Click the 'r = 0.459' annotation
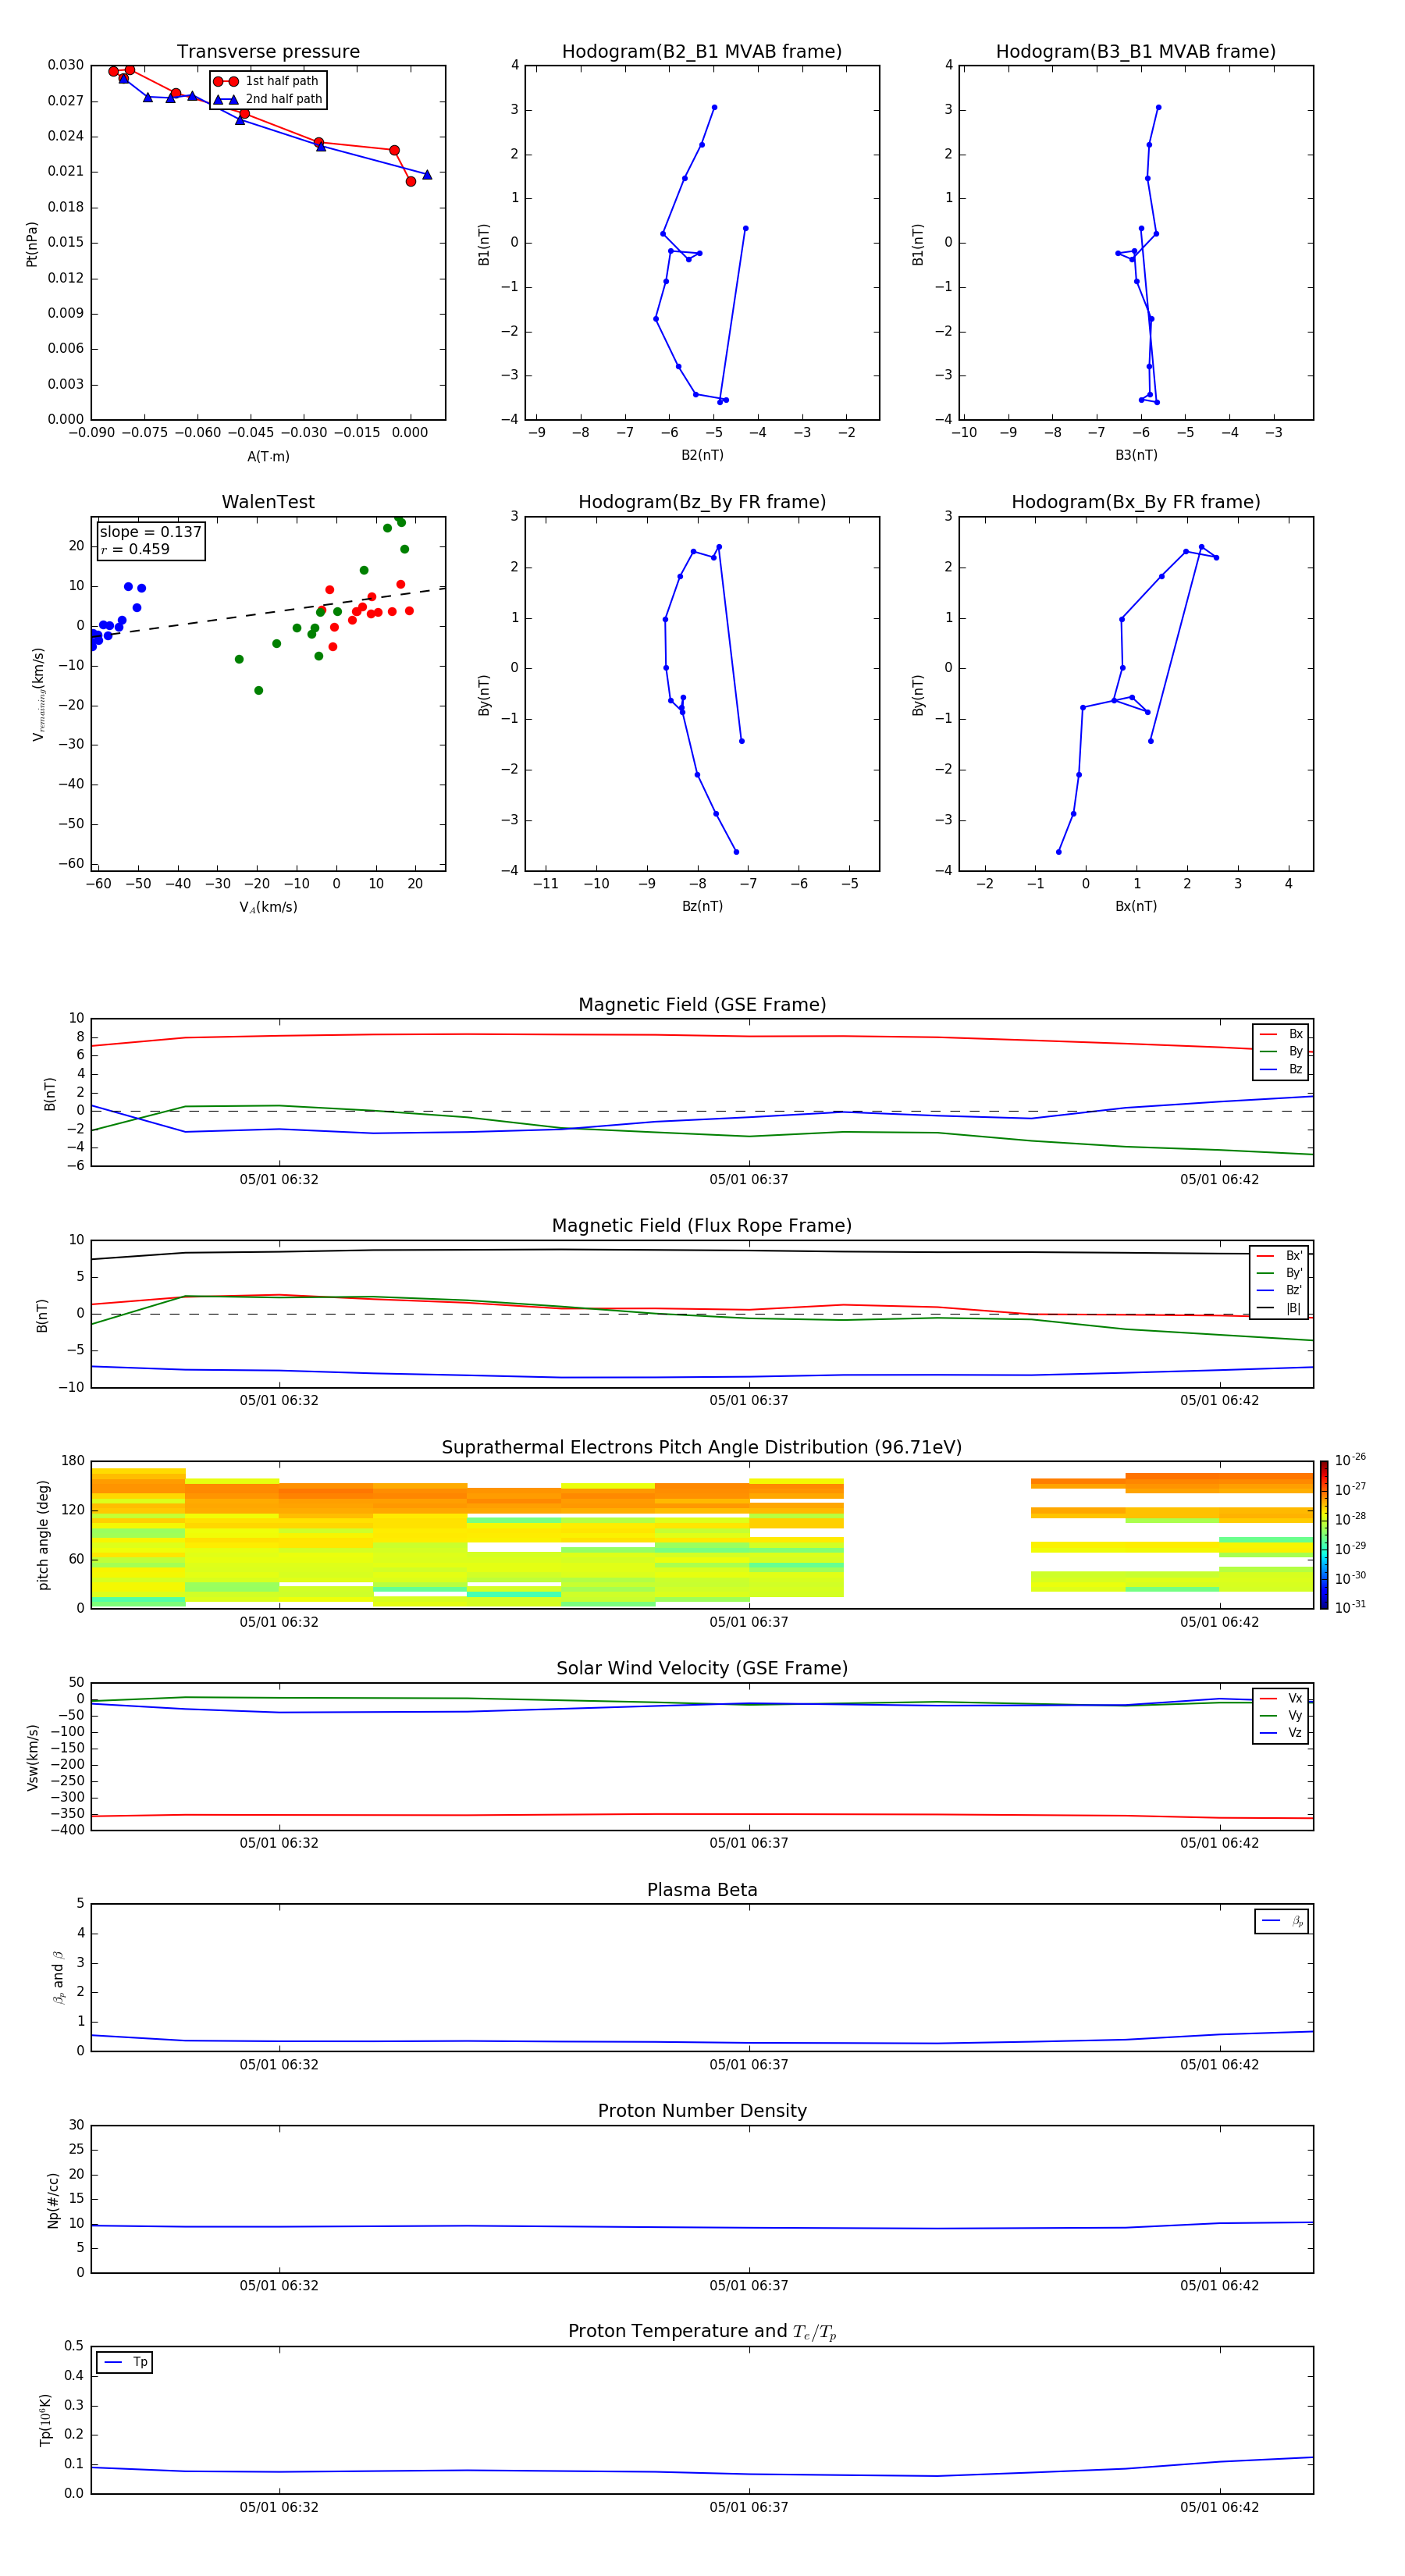This screenshot has height=2576, width=1405. click(135, 549)
